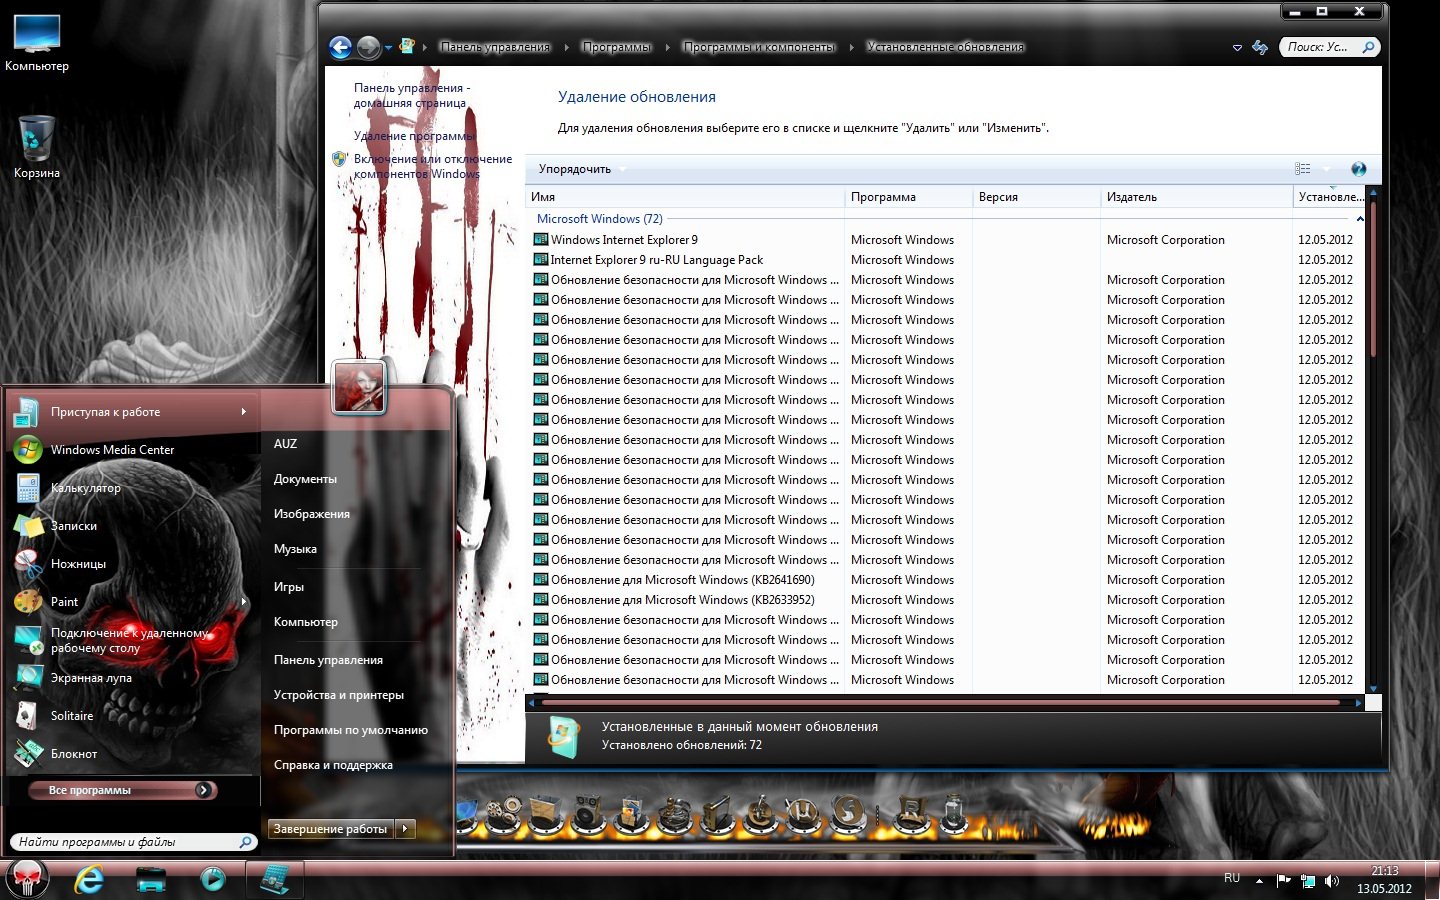The width and height of the screenshot is (1440, 900).
Task: Open Музыка in Start menu
Action: [x=295, y=549]
